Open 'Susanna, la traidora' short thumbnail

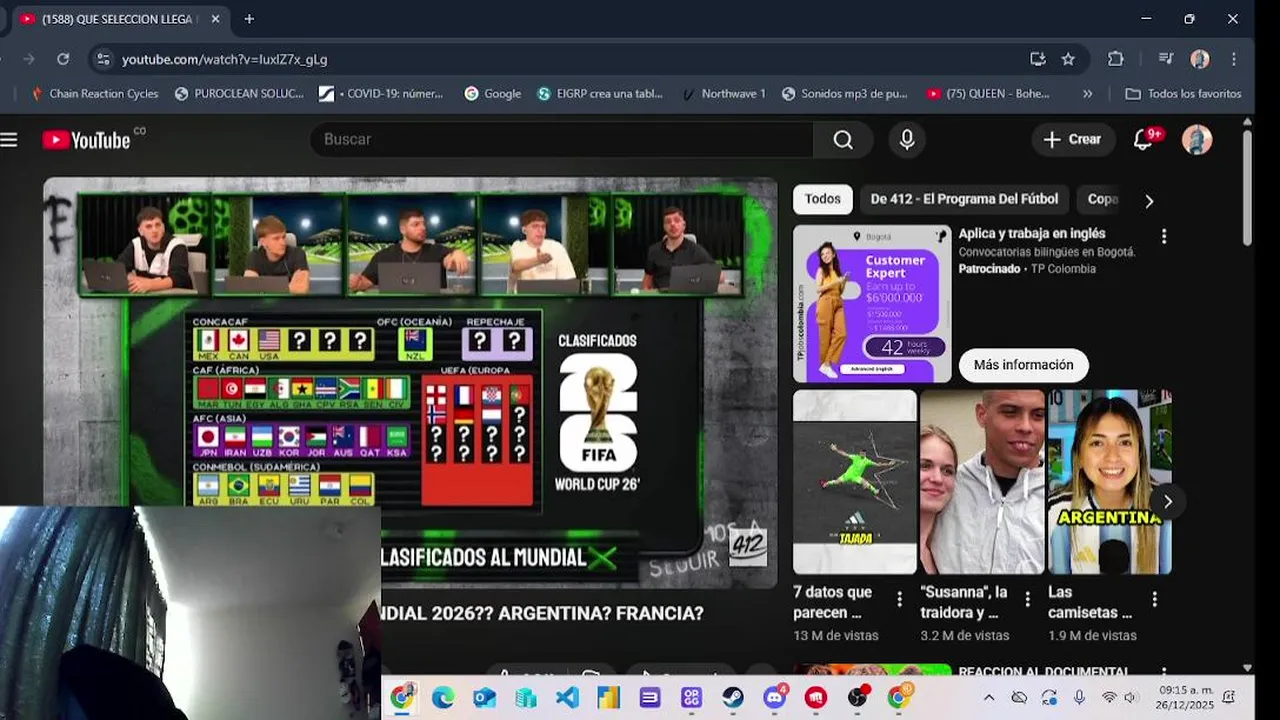click(x=982, y=482)
